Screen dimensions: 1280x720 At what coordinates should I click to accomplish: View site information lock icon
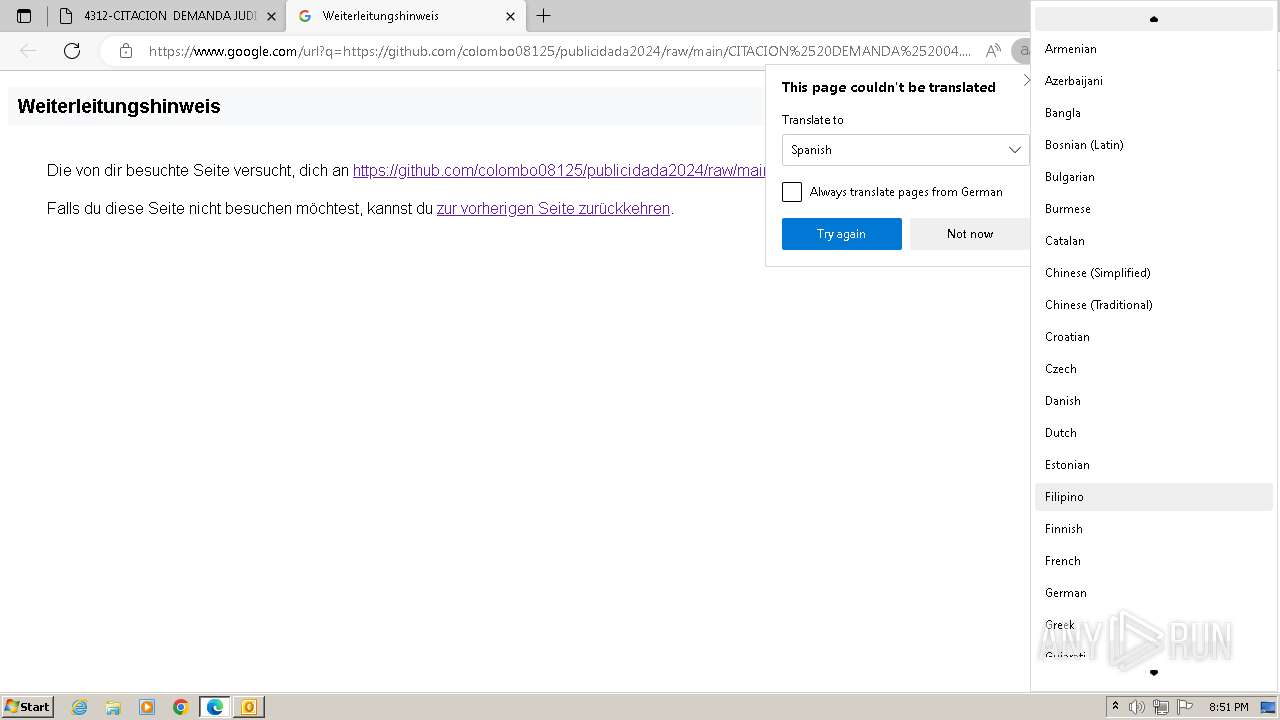pyautogui.click(x=125, y=51)
